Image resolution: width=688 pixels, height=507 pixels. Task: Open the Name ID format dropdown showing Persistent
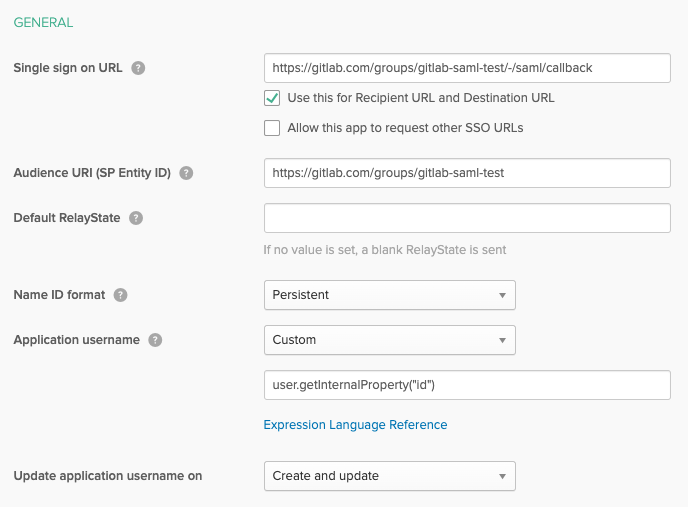389,295
